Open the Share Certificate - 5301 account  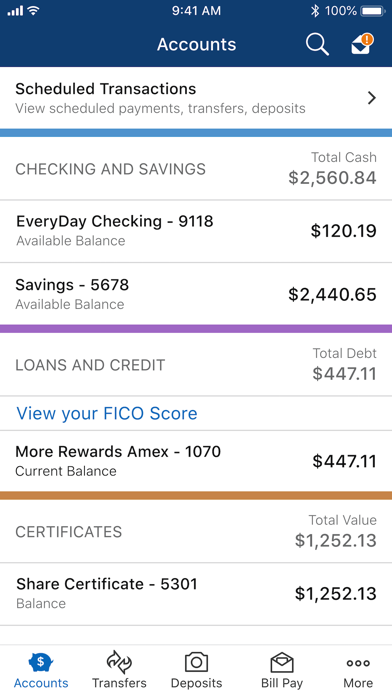point(196,594)
